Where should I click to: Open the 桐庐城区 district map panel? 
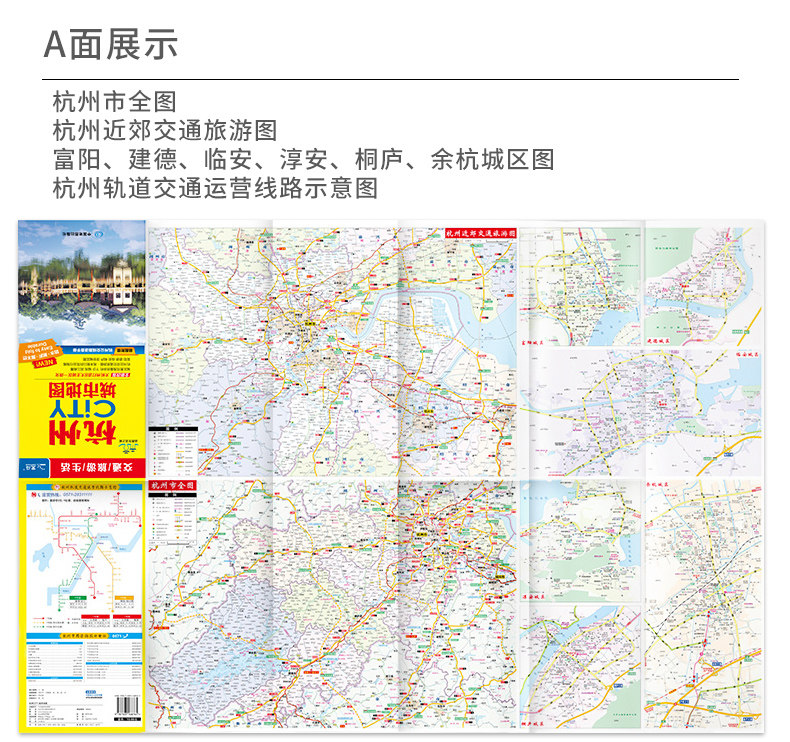[580, 666]
